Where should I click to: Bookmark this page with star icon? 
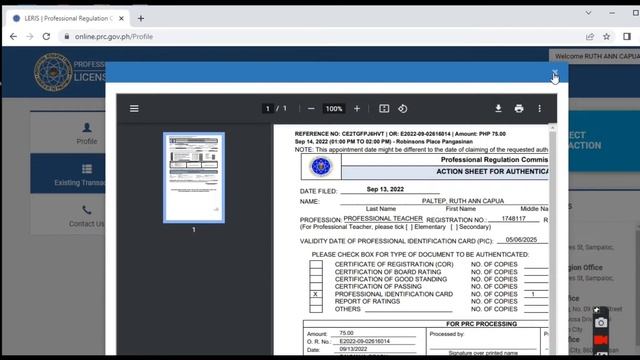coord(607,37)
